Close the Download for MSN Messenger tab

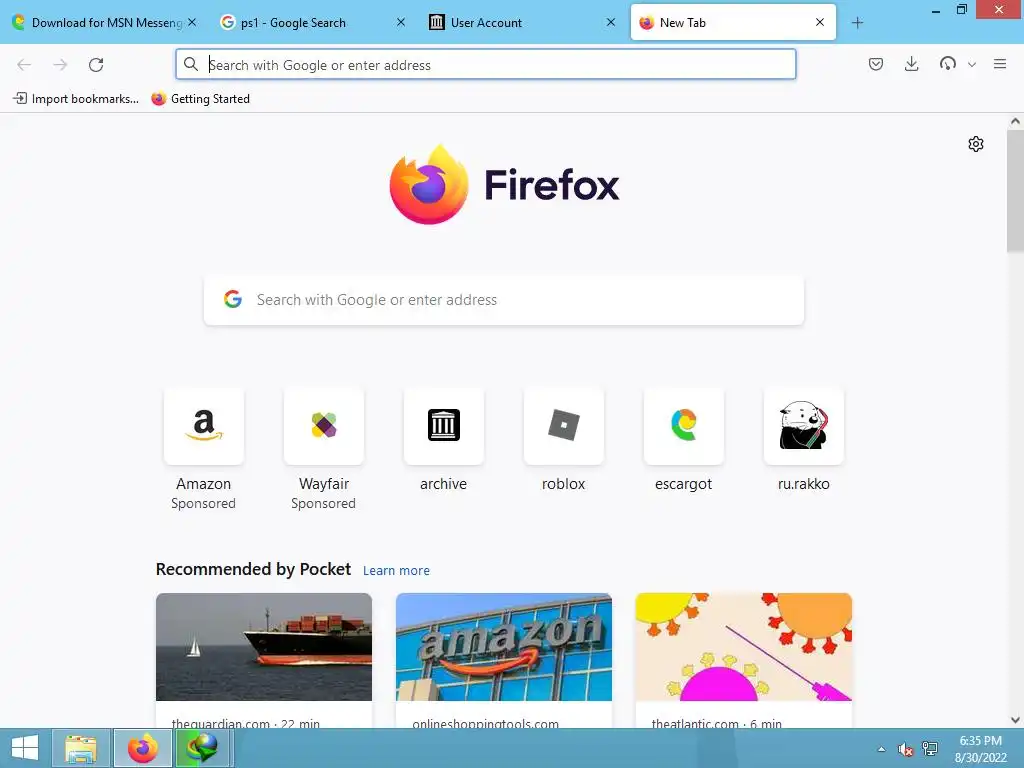tap(192, 22)
